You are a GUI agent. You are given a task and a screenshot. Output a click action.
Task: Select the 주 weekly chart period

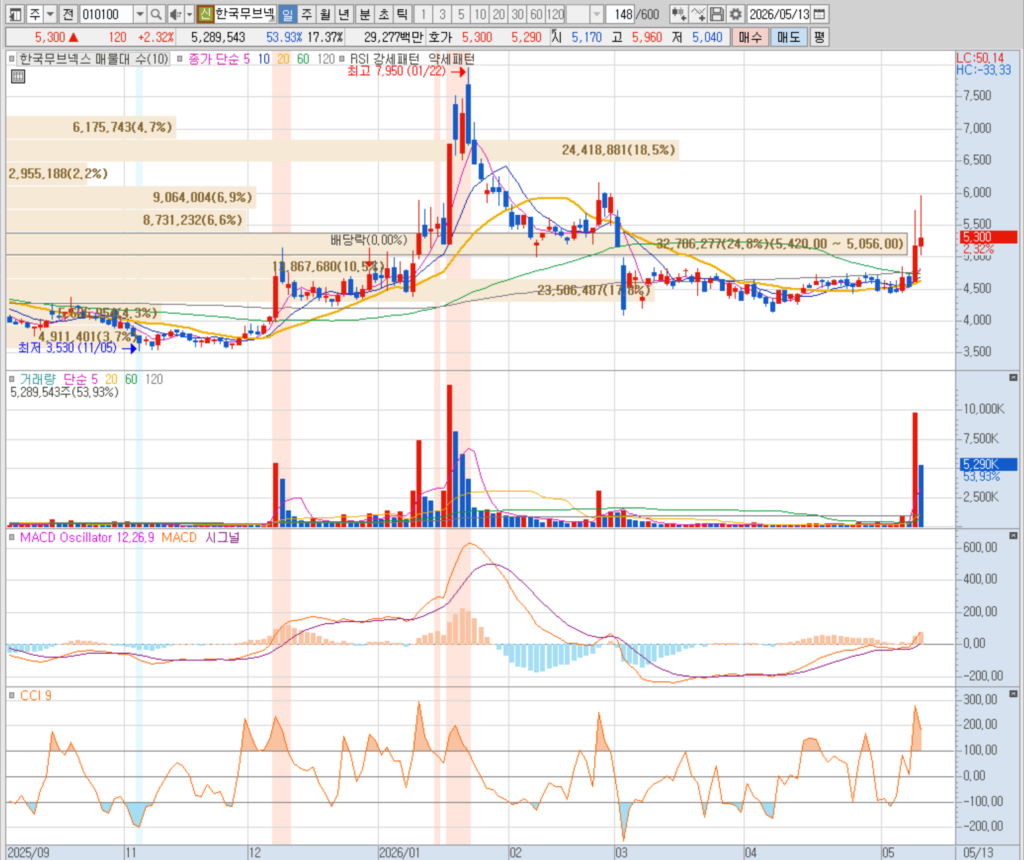[306, 14]
